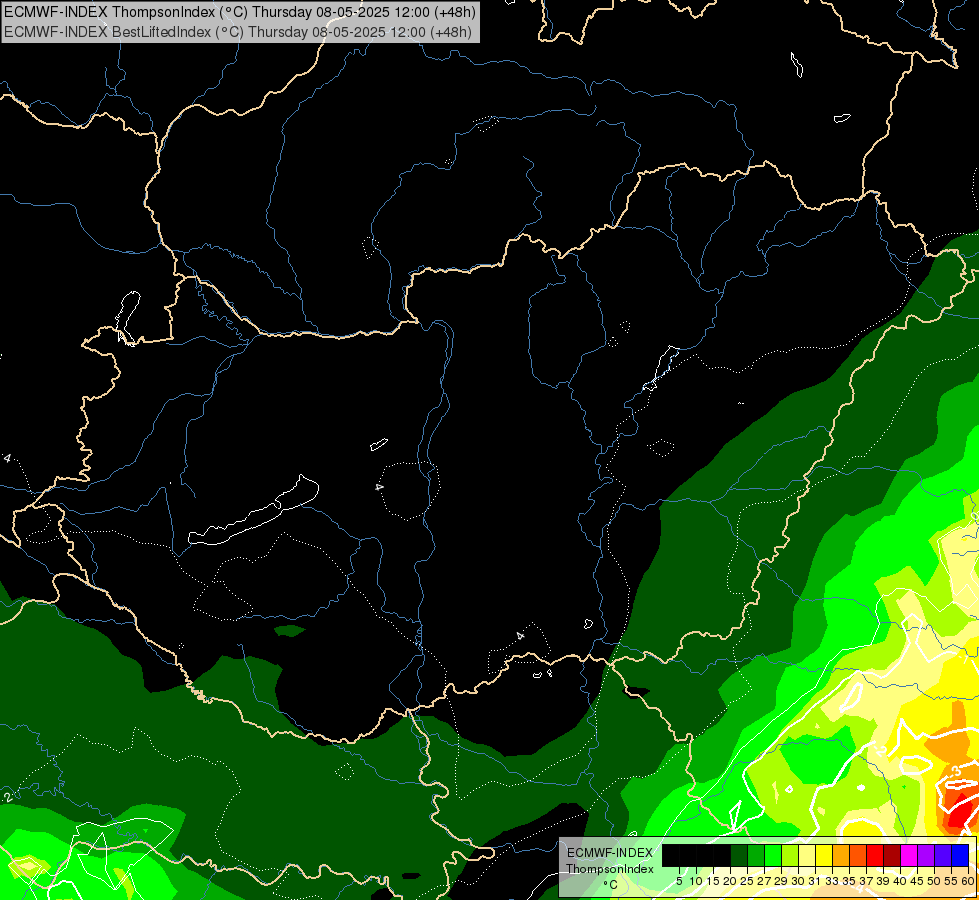
Task: Click legend tick value 33
Action: [832, 881]
